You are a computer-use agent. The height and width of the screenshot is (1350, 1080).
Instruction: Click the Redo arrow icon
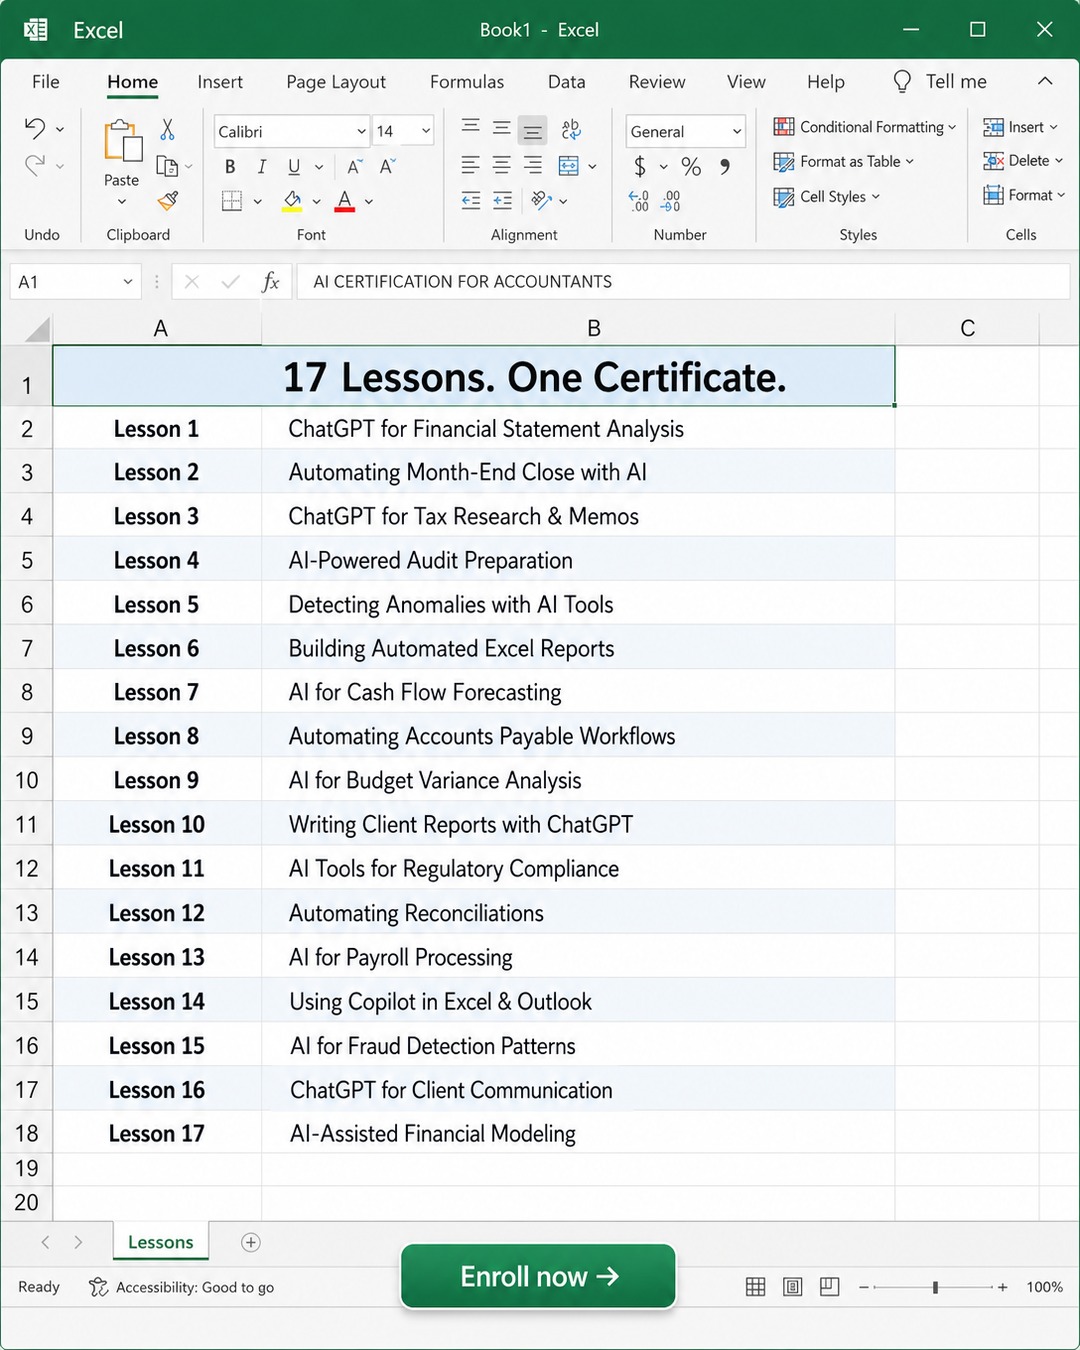[x=35, y=165]
